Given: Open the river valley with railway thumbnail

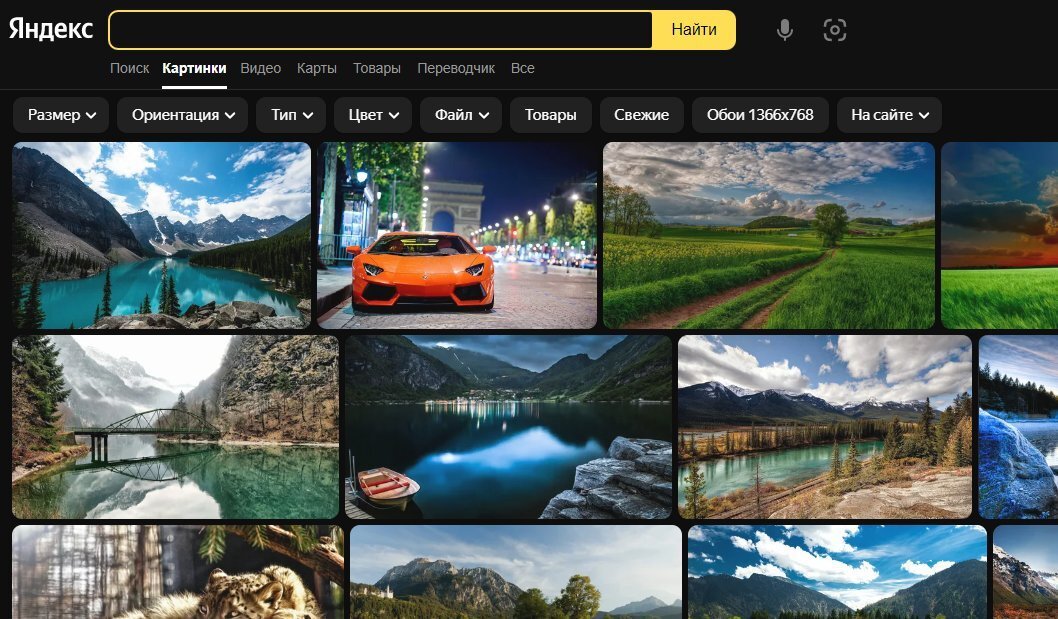Looking at the screenshot, I should 825,427.
